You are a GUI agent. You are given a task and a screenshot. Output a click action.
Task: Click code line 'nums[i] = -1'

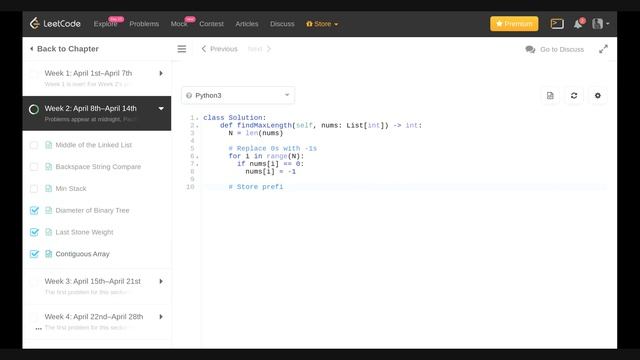pos(271,171)
